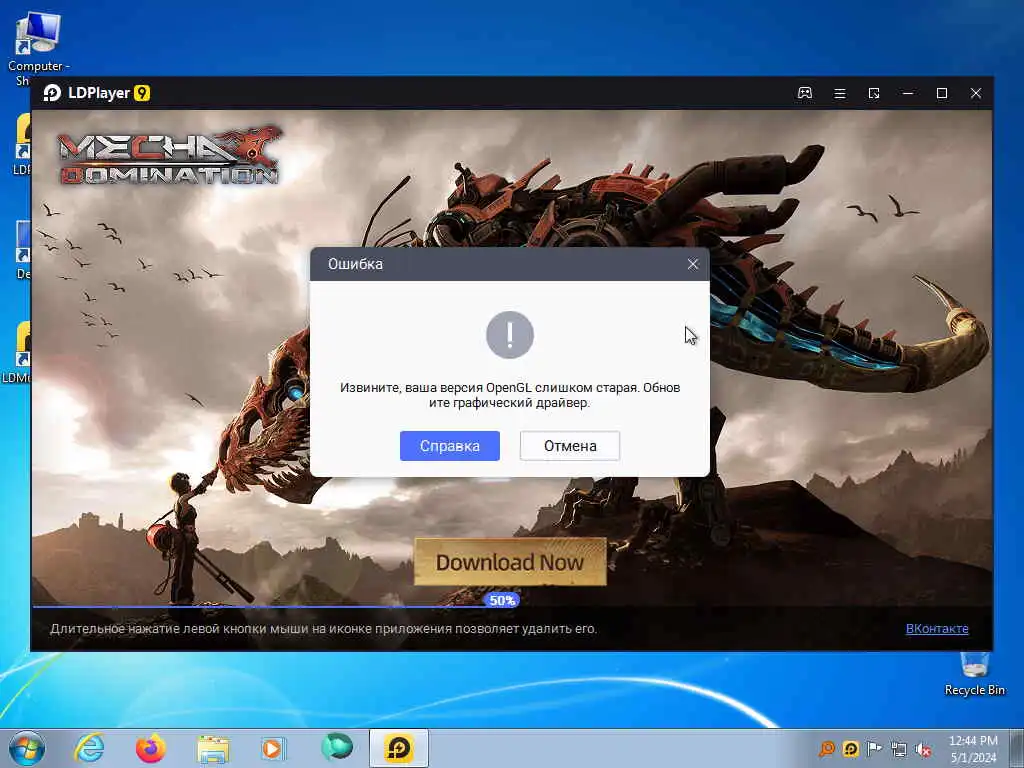Click the Mecha Domination logo

coord(170,156)
